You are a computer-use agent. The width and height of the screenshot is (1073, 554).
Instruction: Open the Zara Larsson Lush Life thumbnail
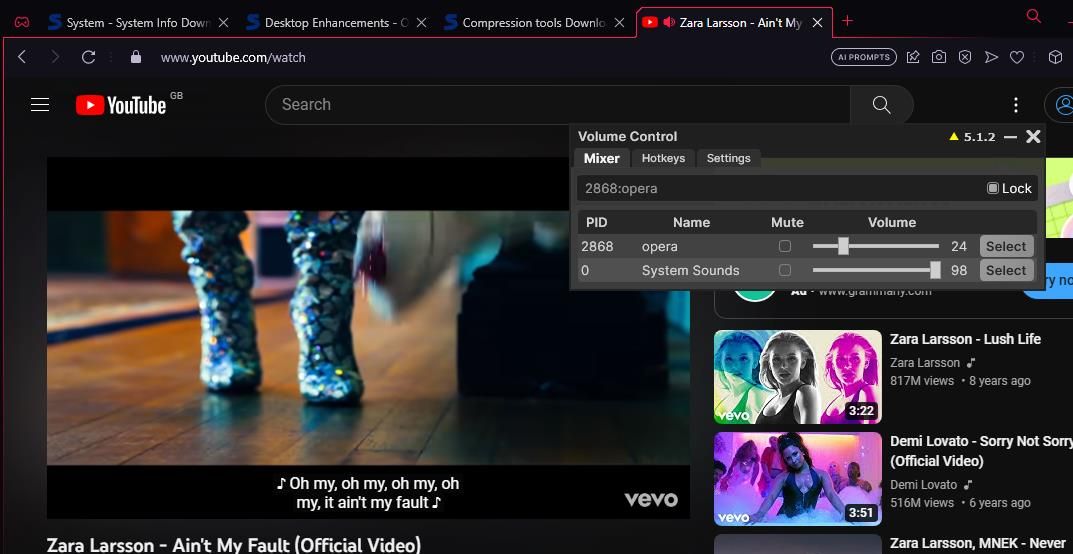pos(797,377)
